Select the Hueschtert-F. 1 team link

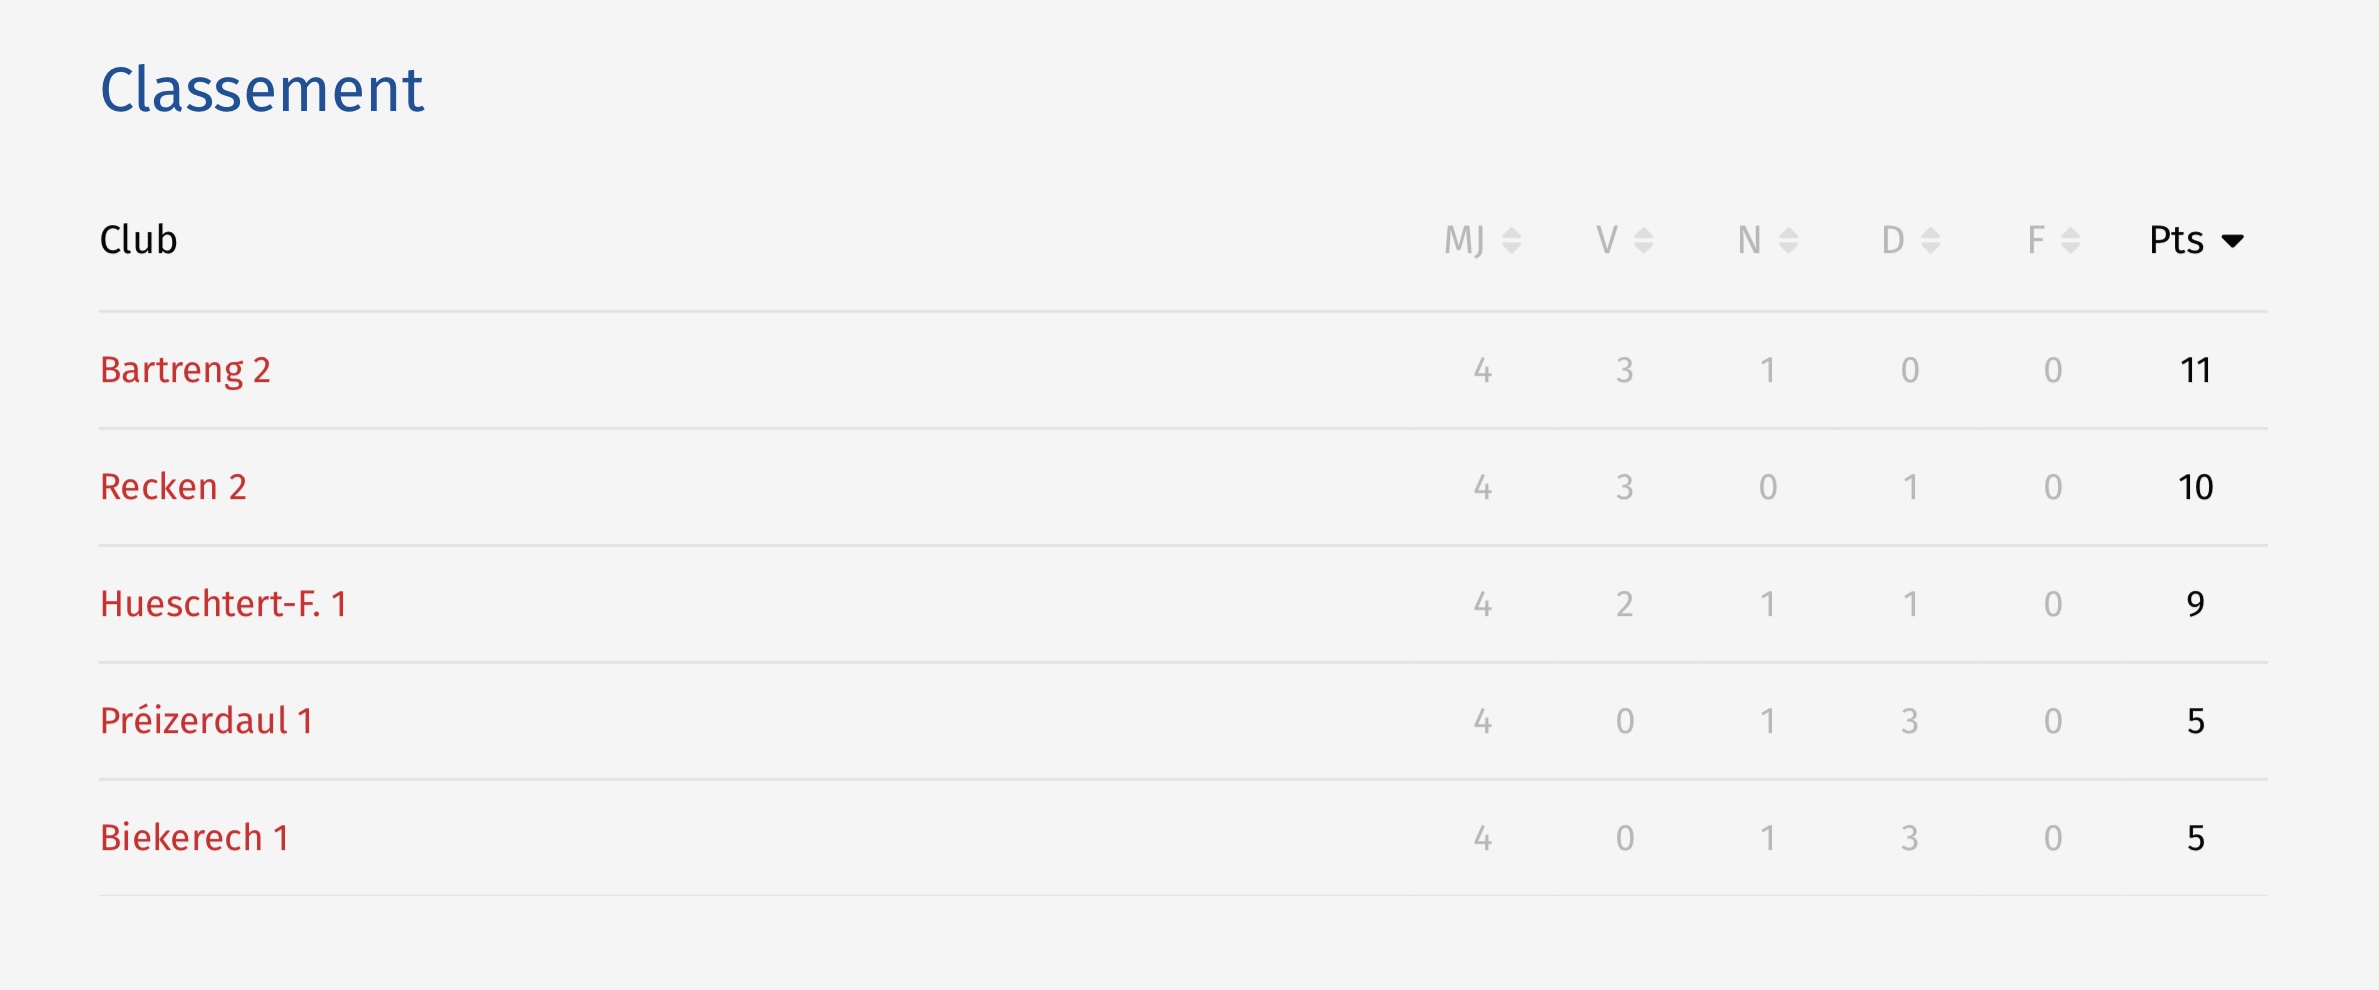pyautogui.click(x=224, y=604)
